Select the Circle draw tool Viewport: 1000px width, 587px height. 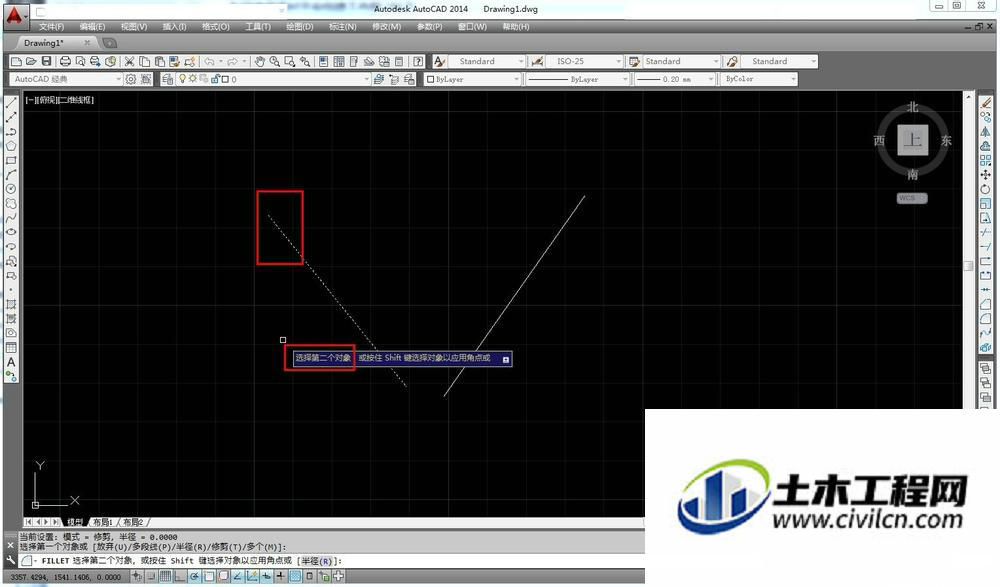(x=11, y=189)
